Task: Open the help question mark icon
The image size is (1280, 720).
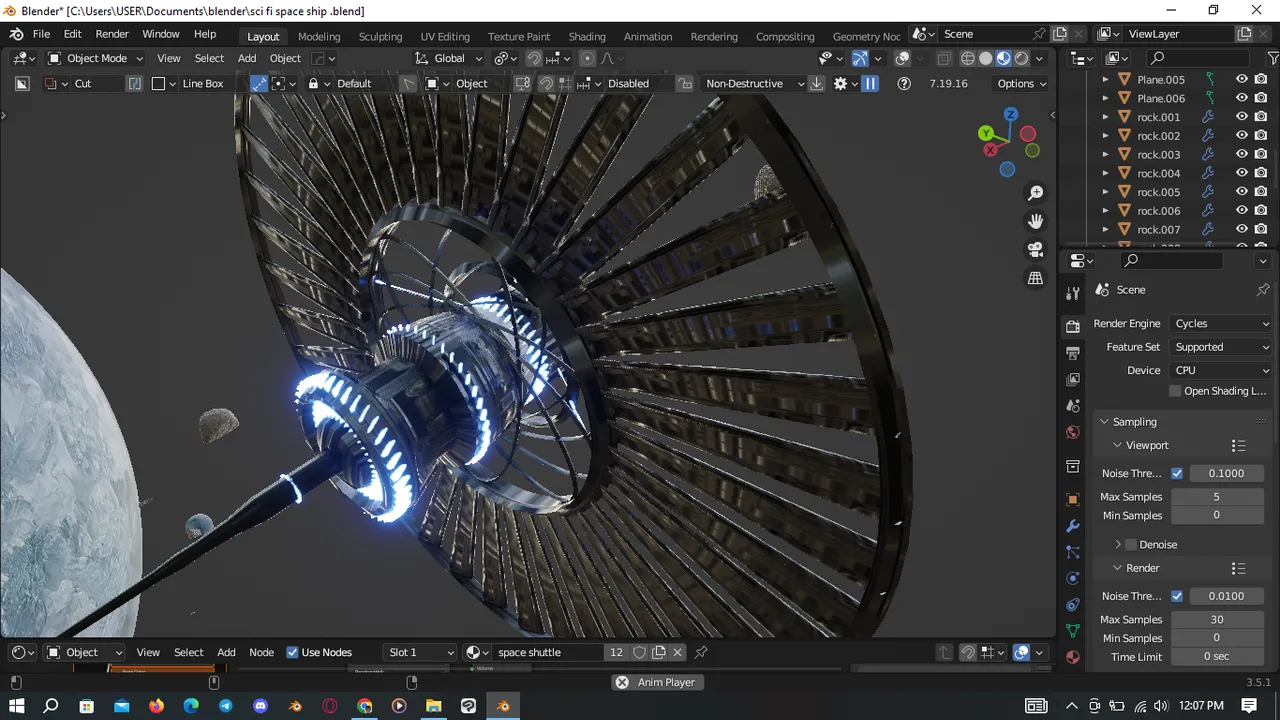Action: point(904,83)
